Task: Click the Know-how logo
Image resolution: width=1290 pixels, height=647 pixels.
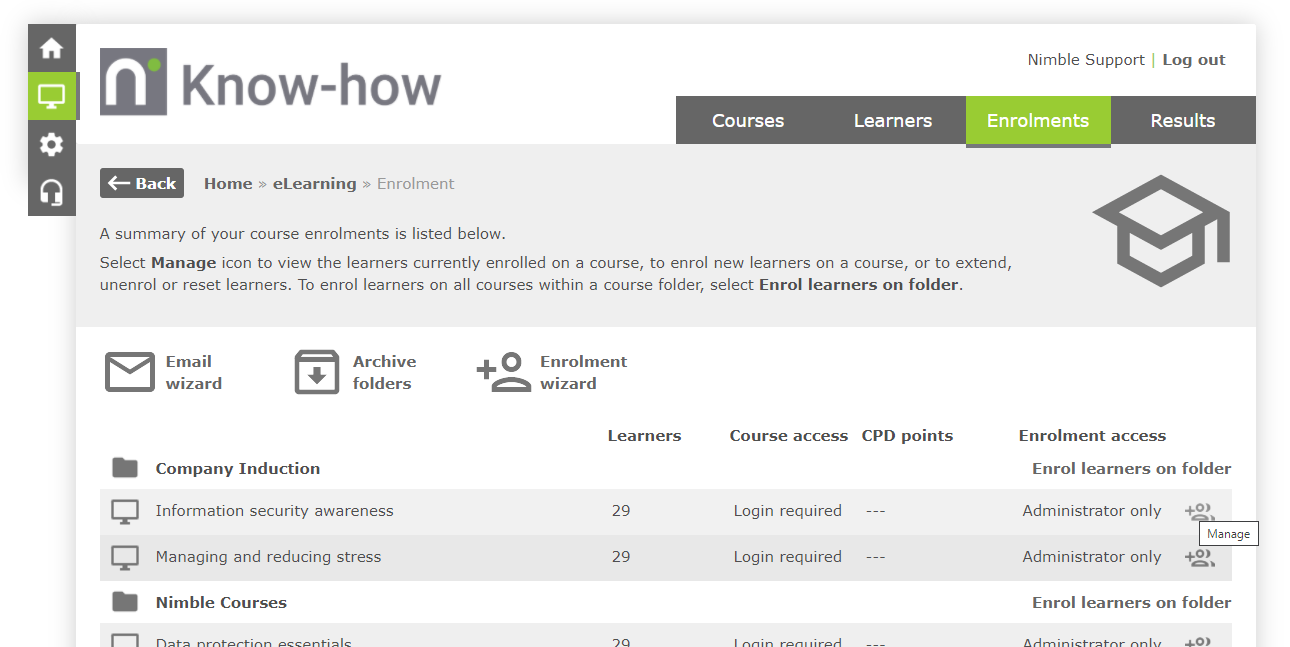Action: [271, 83]
